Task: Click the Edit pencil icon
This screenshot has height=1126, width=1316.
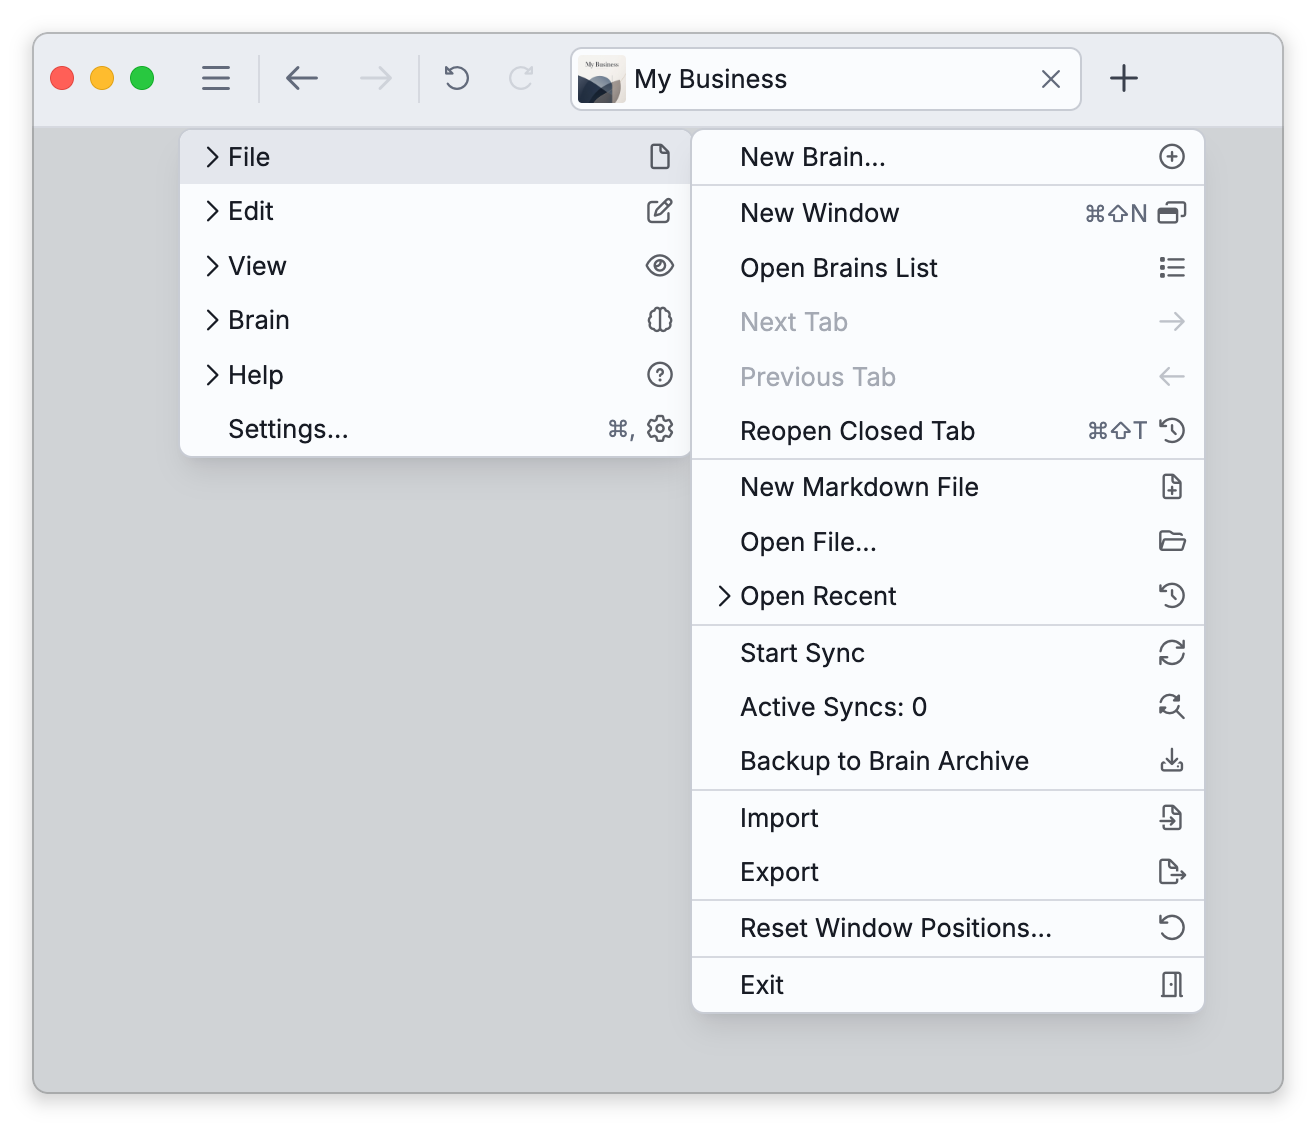Action: (x=660, y=211)
